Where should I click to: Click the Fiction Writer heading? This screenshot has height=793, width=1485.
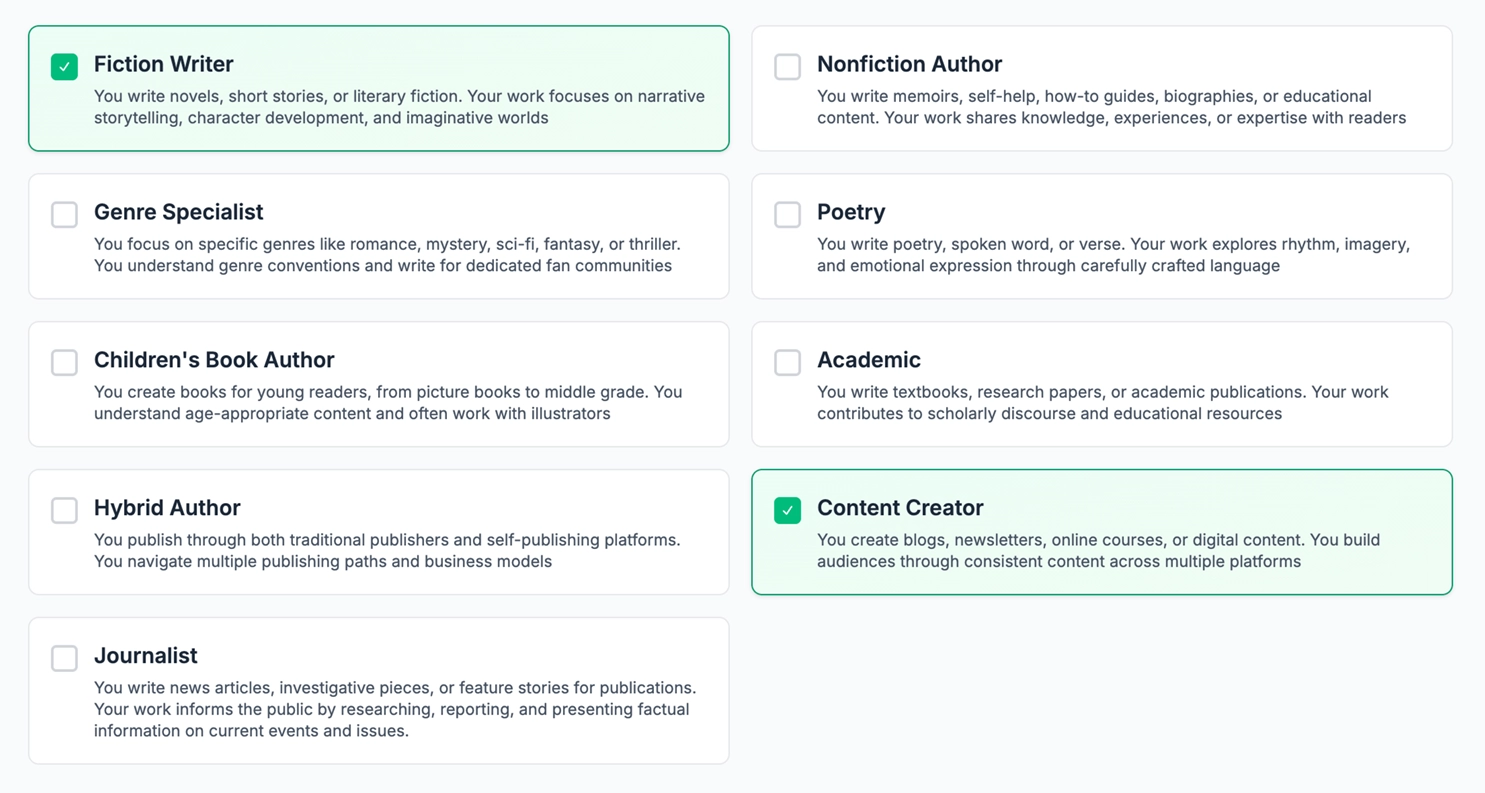pyautogui.click(x=163, y=64)
